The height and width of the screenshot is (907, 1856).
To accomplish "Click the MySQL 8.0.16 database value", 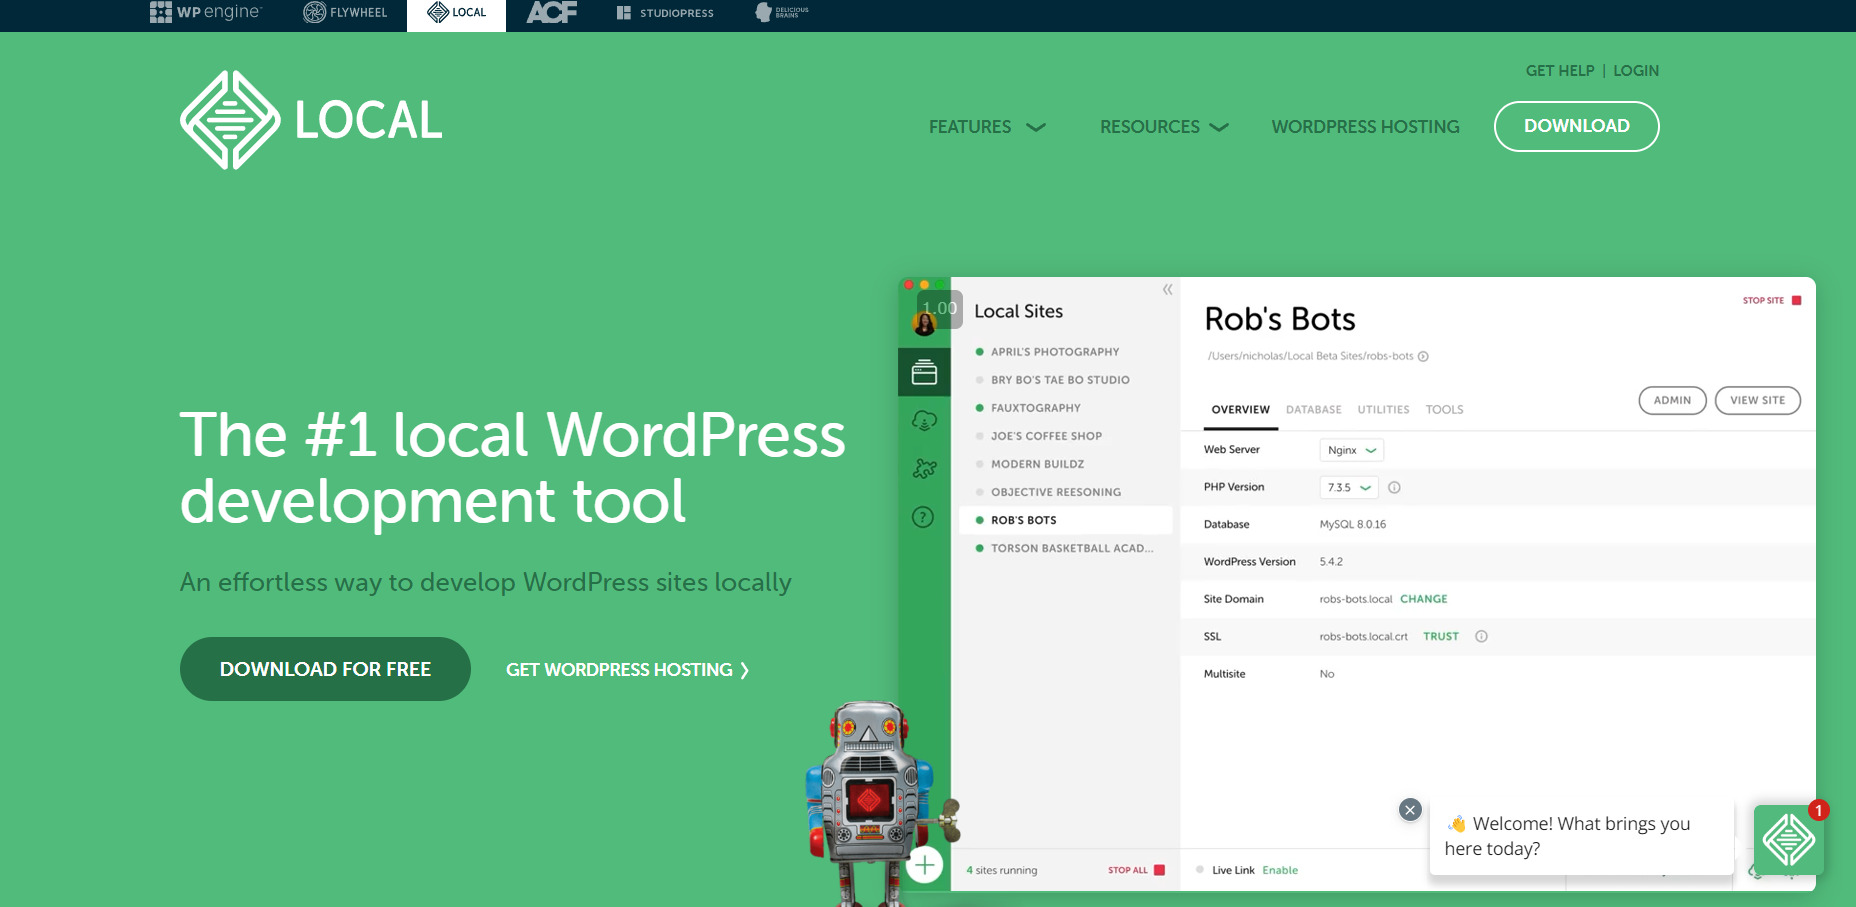I will coord(1352,524).
